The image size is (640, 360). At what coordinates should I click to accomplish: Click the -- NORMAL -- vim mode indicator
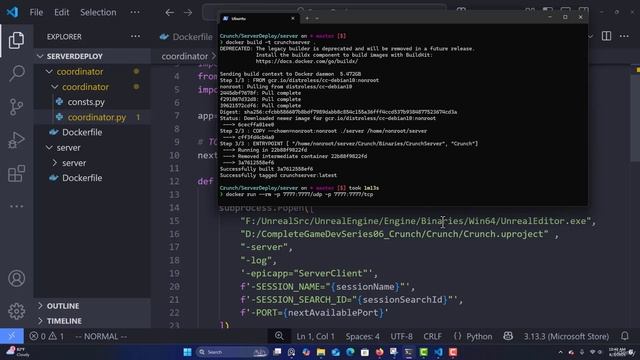click(x=101, y=336)
